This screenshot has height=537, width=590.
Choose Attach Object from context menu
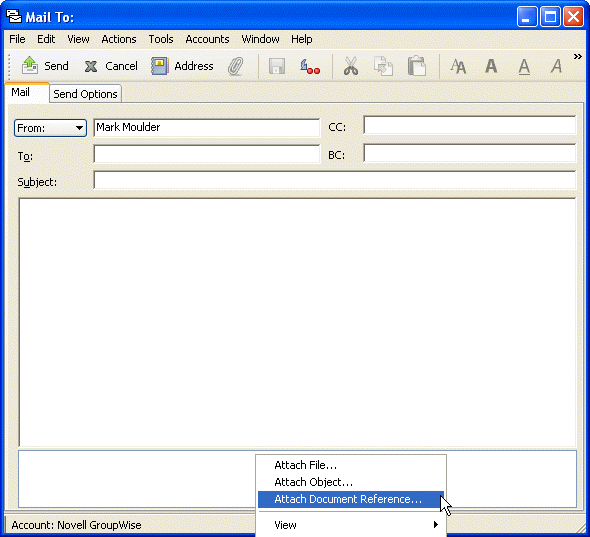click(351, 482)
